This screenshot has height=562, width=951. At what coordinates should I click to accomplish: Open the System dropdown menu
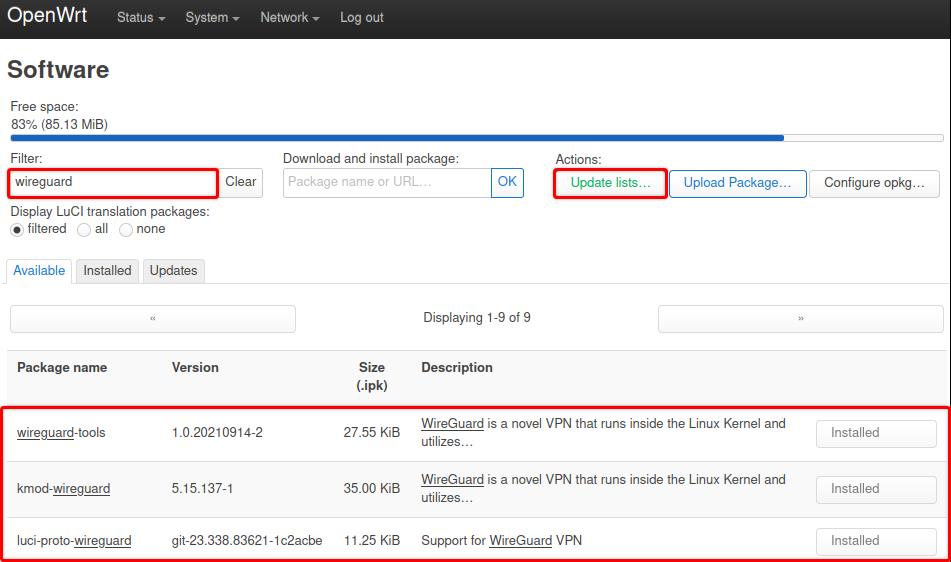tap(212, 18)
